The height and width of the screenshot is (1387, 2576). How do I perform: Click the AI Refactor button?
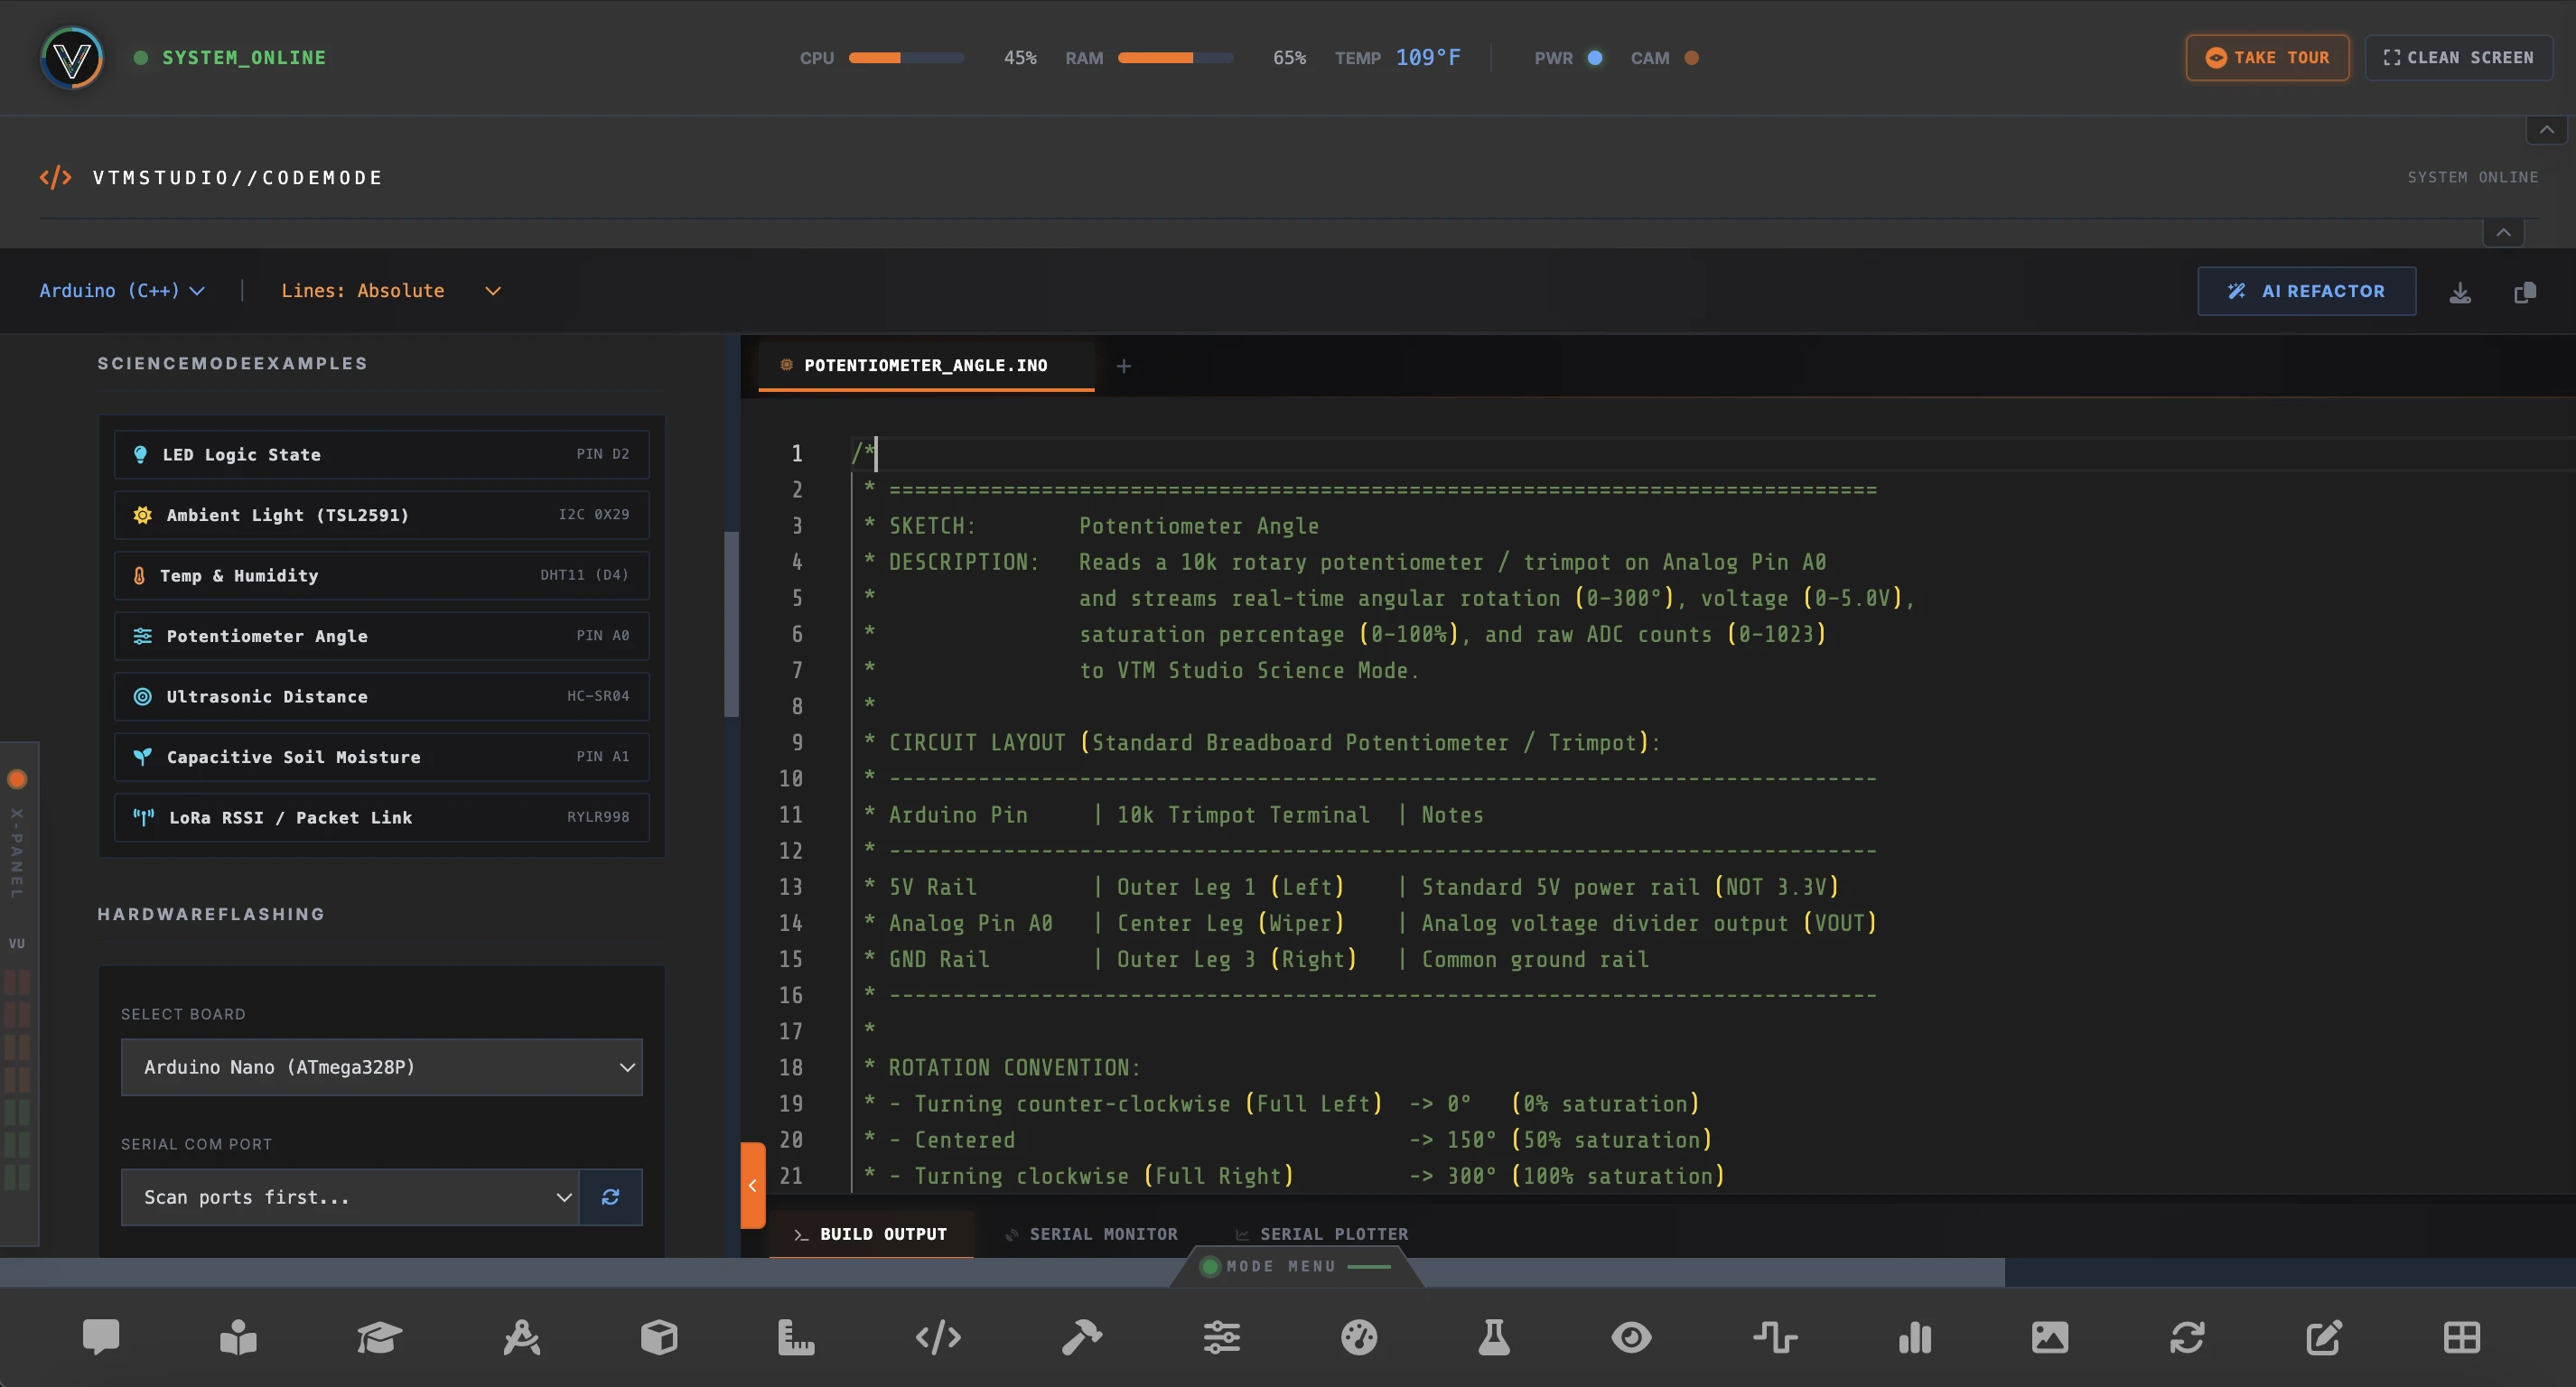pyautogui.click(x=2306, y=291)
